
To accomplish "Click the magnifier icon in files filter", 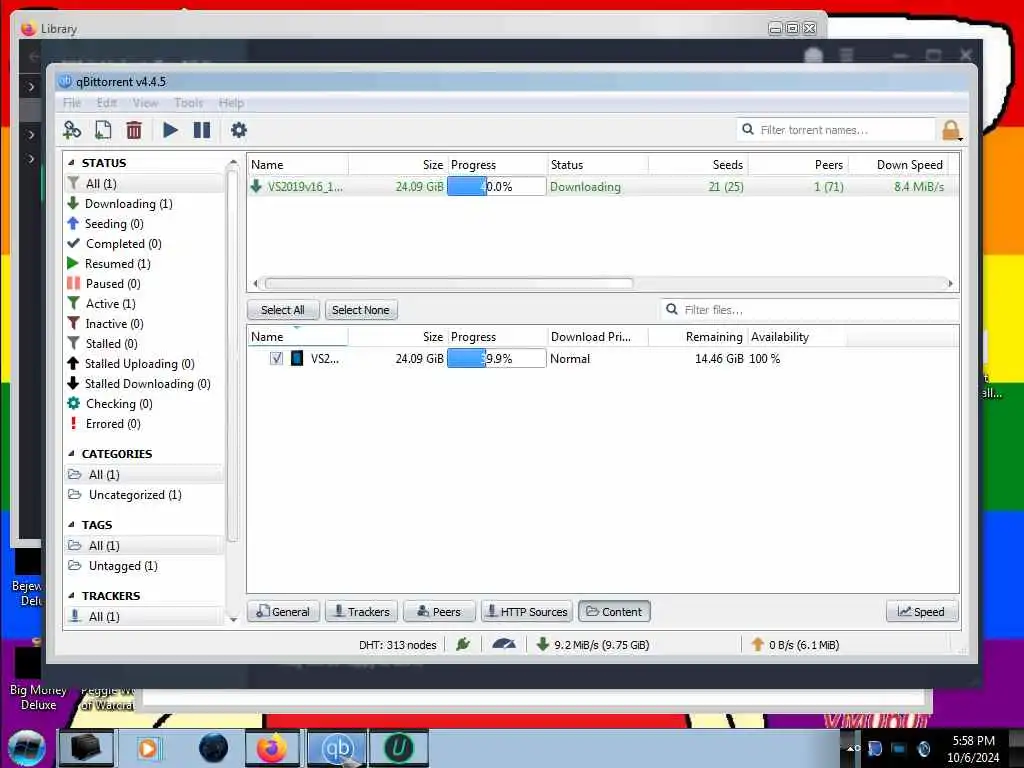I will click(x=671, y=309).
